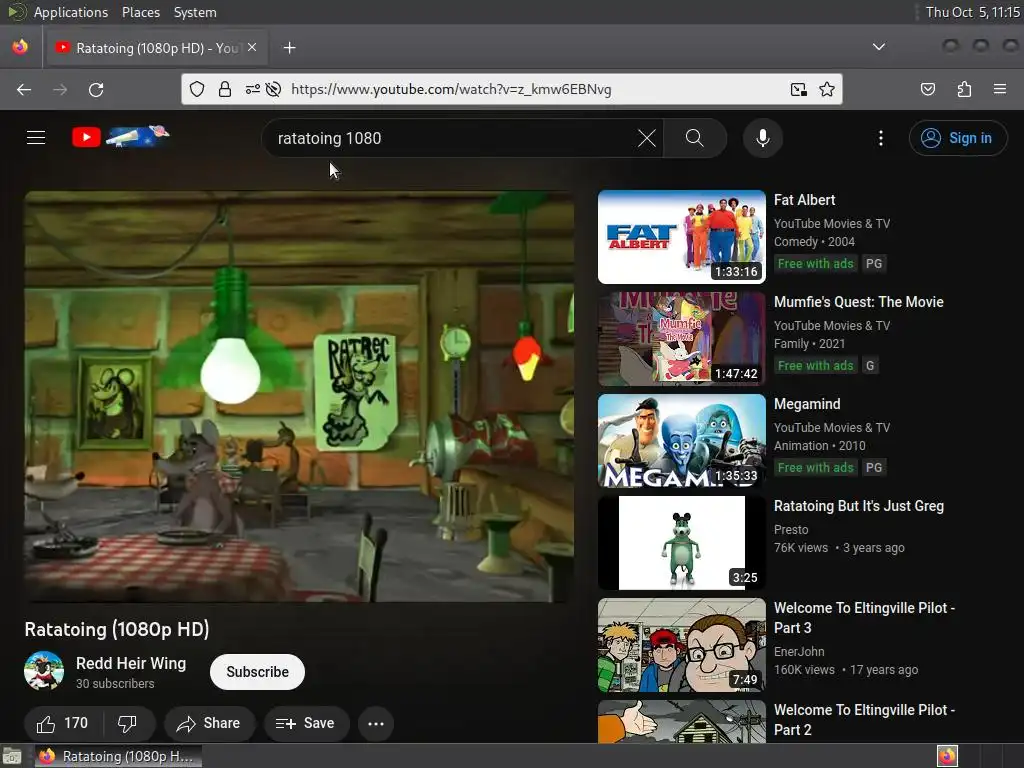The width and height of the screenshot is (1024, 768).
Task: Click the autoplay blocked icon in address bar
Action: tap(274, 89)
